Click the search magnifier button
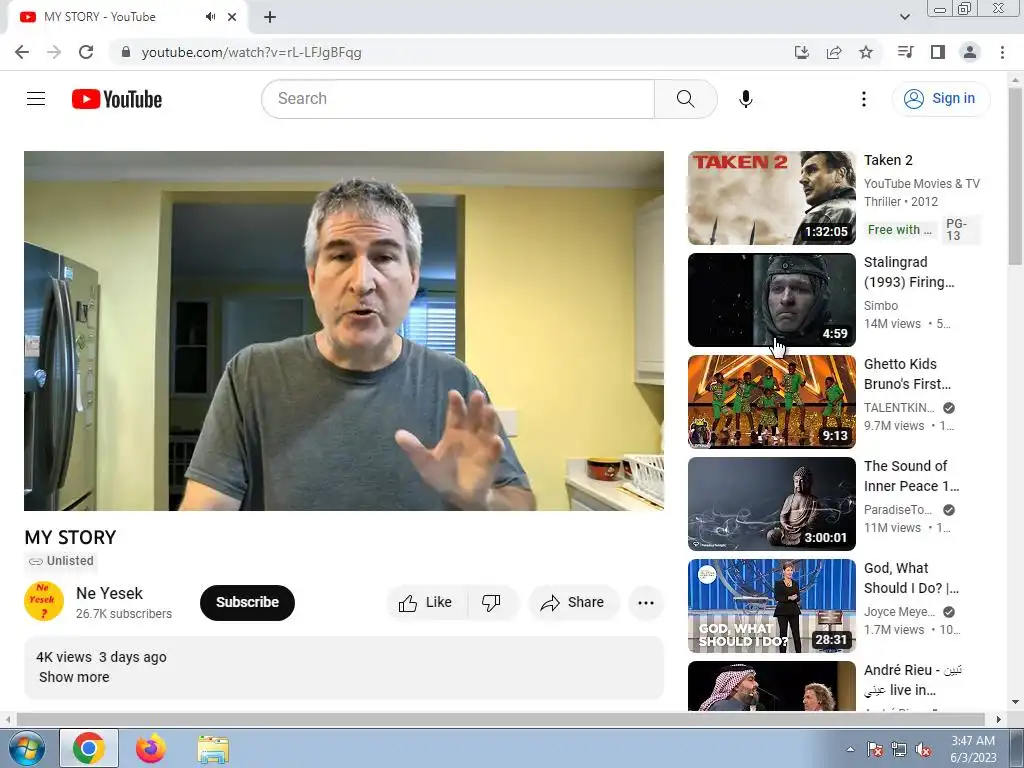The height and width of the screenshot is (768, 1024). click(x=685, y=99)
